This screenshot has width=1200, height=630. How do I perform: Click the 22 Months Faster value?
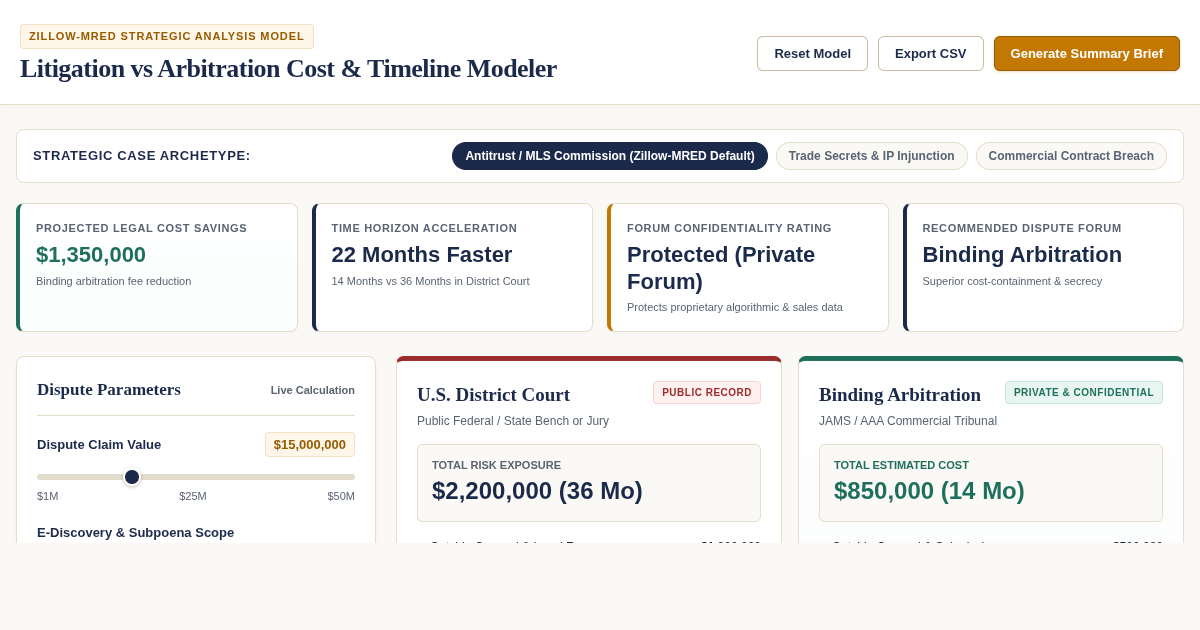(x=422, y=255)
